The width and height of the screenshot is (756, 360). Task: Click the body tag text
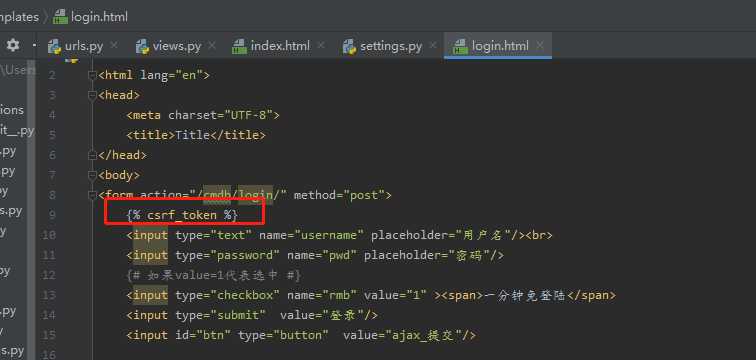119,175
